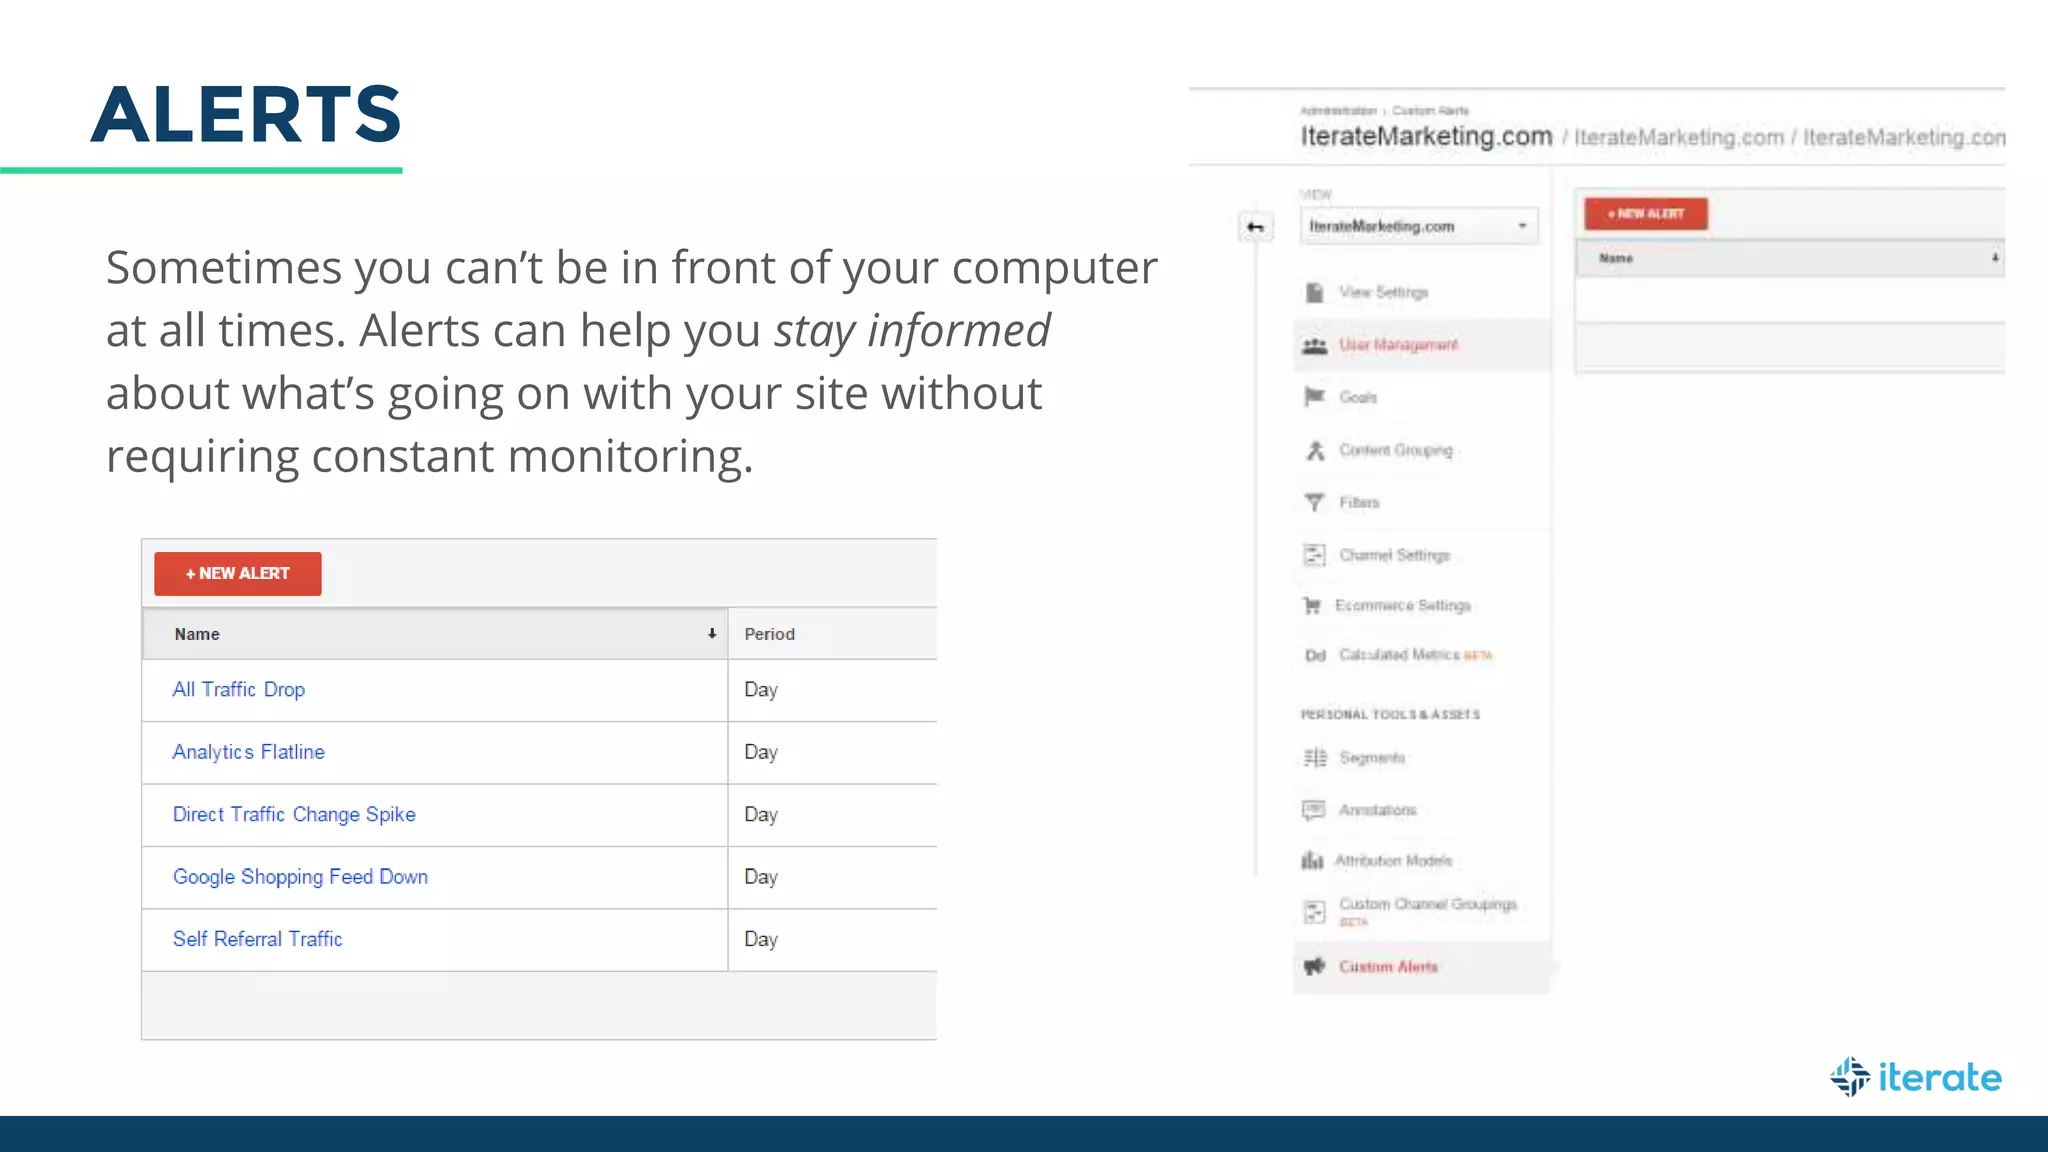Screen dimensions: 2048x1152
Task: Open the Analytics Flatline alert
Action: coord(249,752)
